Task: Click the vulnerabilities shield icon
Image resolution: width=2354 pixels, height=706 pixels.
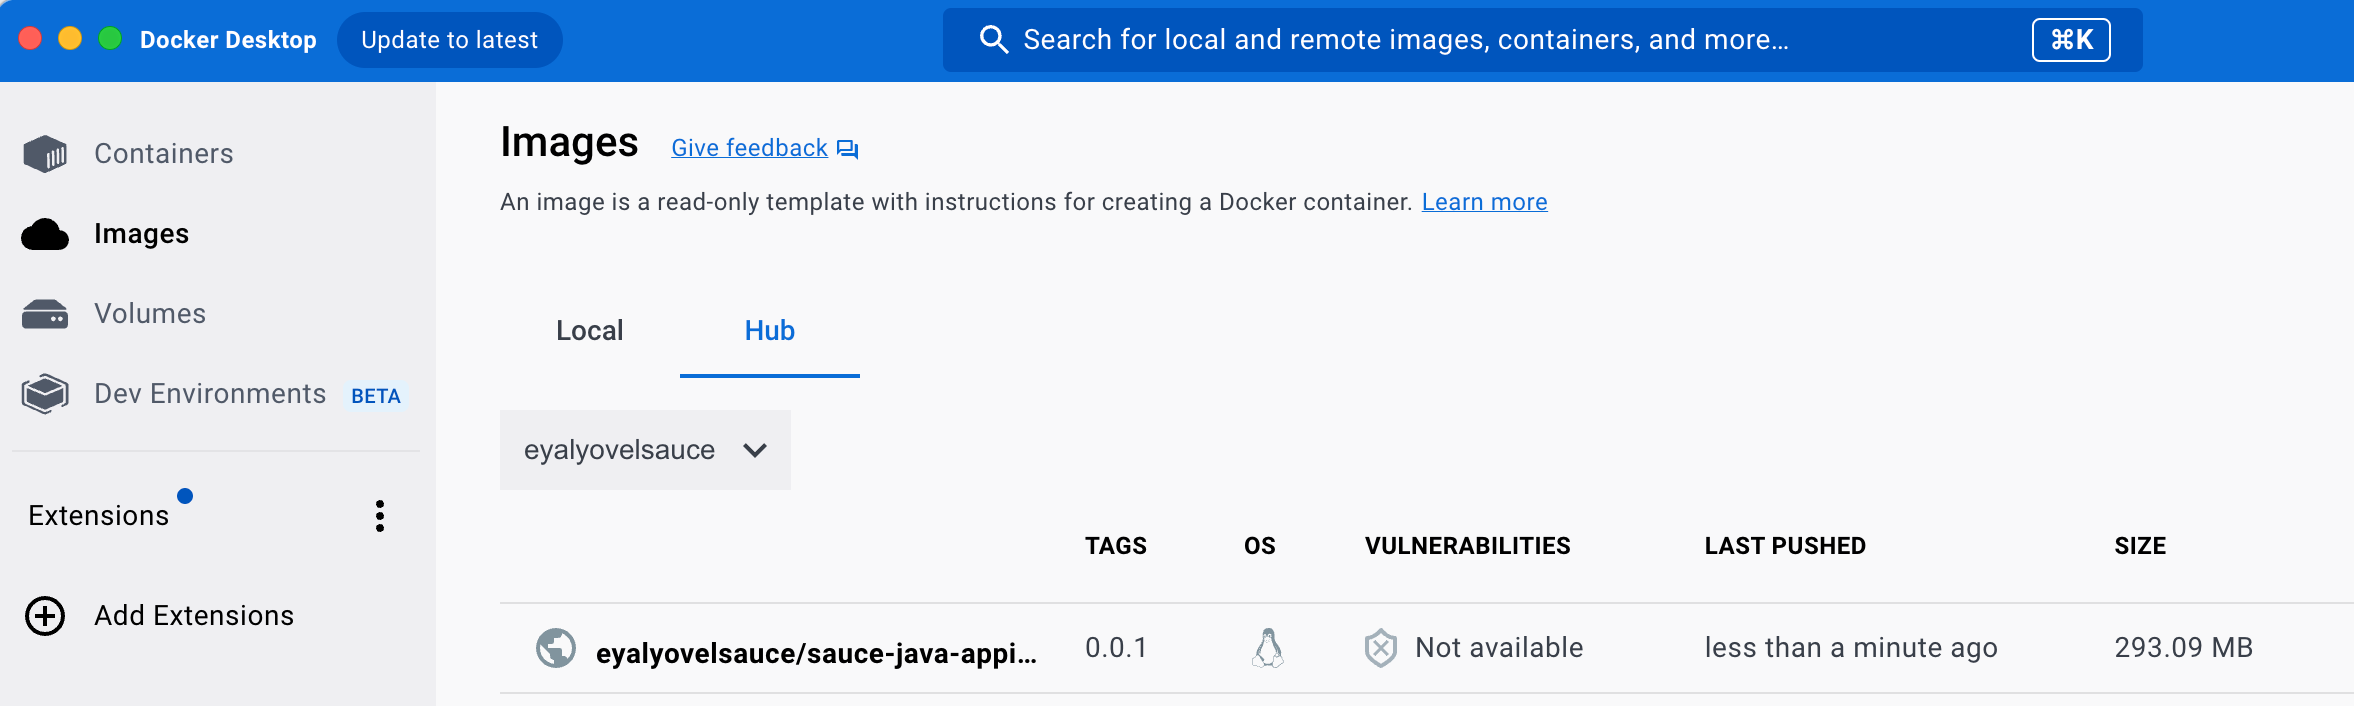Action: pos(1380,648)
